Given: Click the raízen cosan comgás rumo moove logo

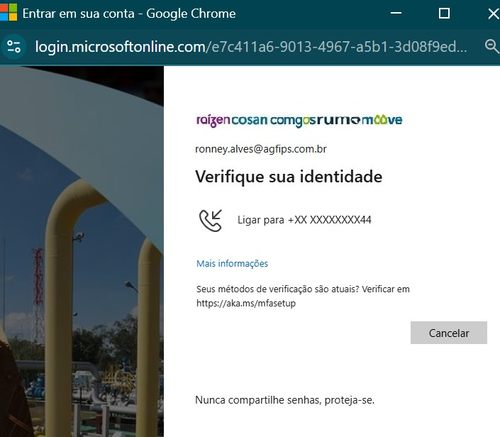Looking at the screenshot, I should (x=299, y=120).
